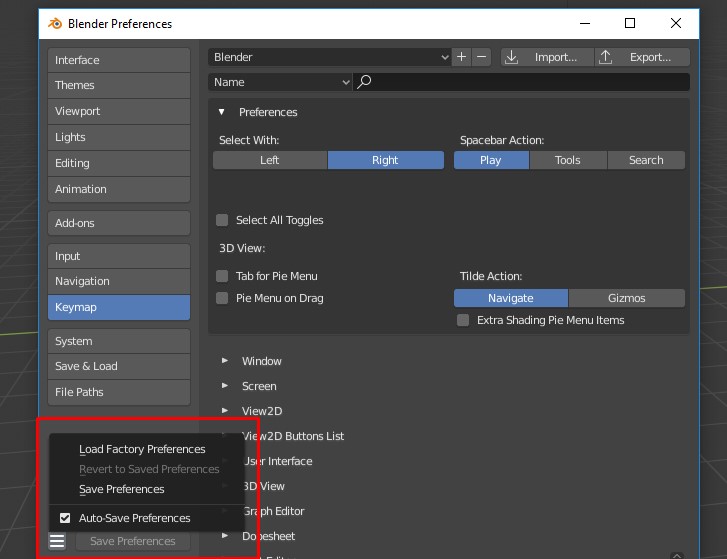The height and width of the screenshot is (559, 727).
Task: Click the disabled Save Preferences bottom button
Action: point(133,541)
